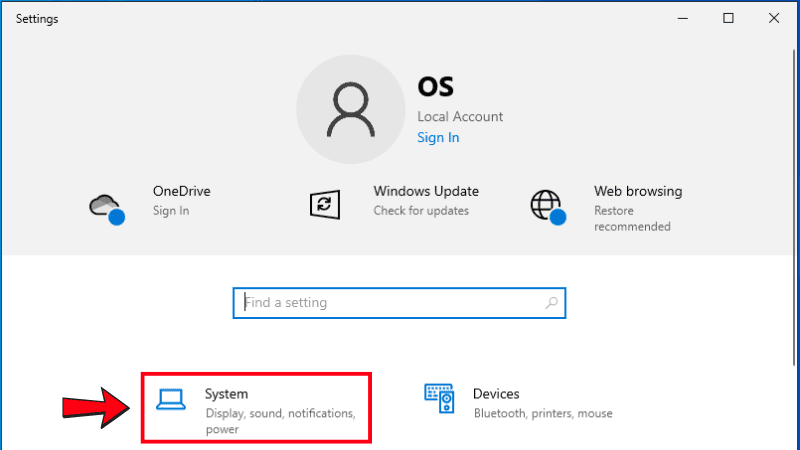Click the magnifier search icon
The image size is (800, 450).
click(x=551, y=303)
